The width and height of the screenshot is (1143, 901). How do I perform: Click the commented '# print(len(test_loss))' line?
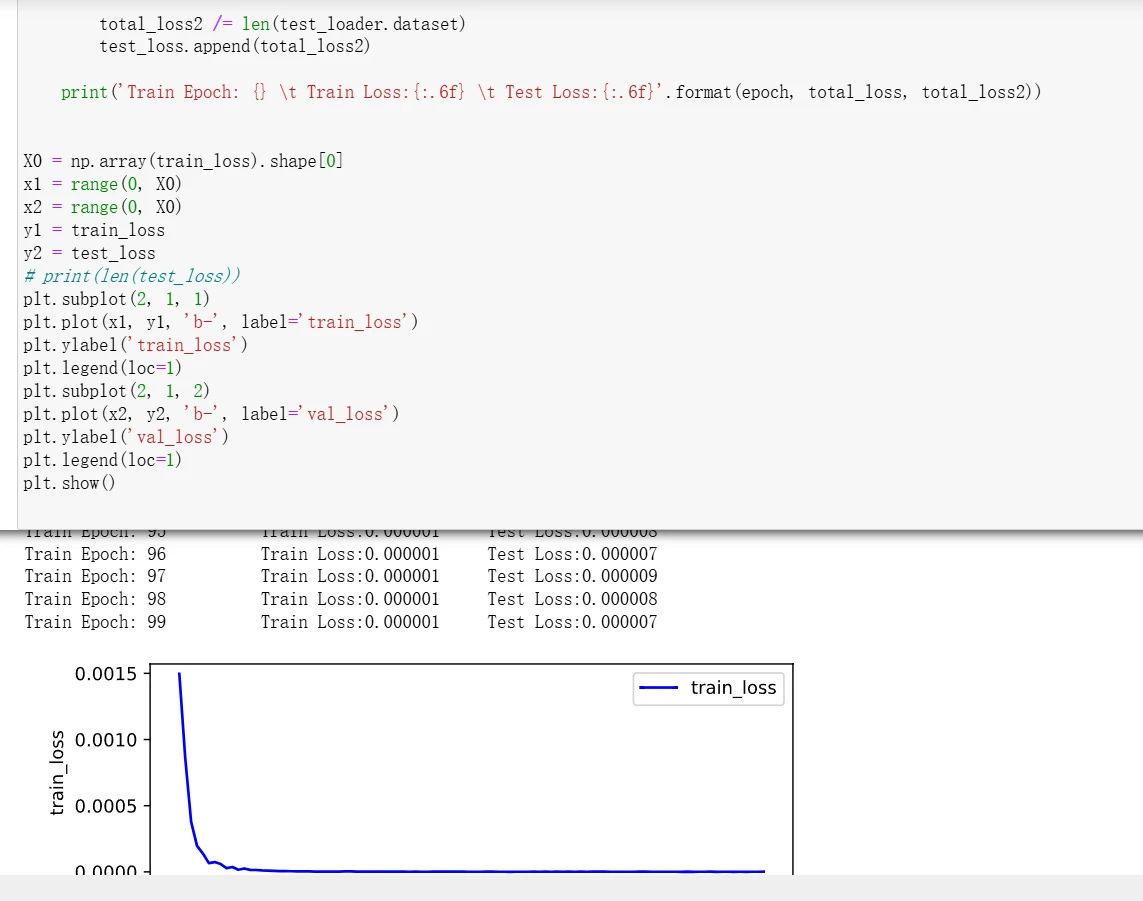click(131, 276)
